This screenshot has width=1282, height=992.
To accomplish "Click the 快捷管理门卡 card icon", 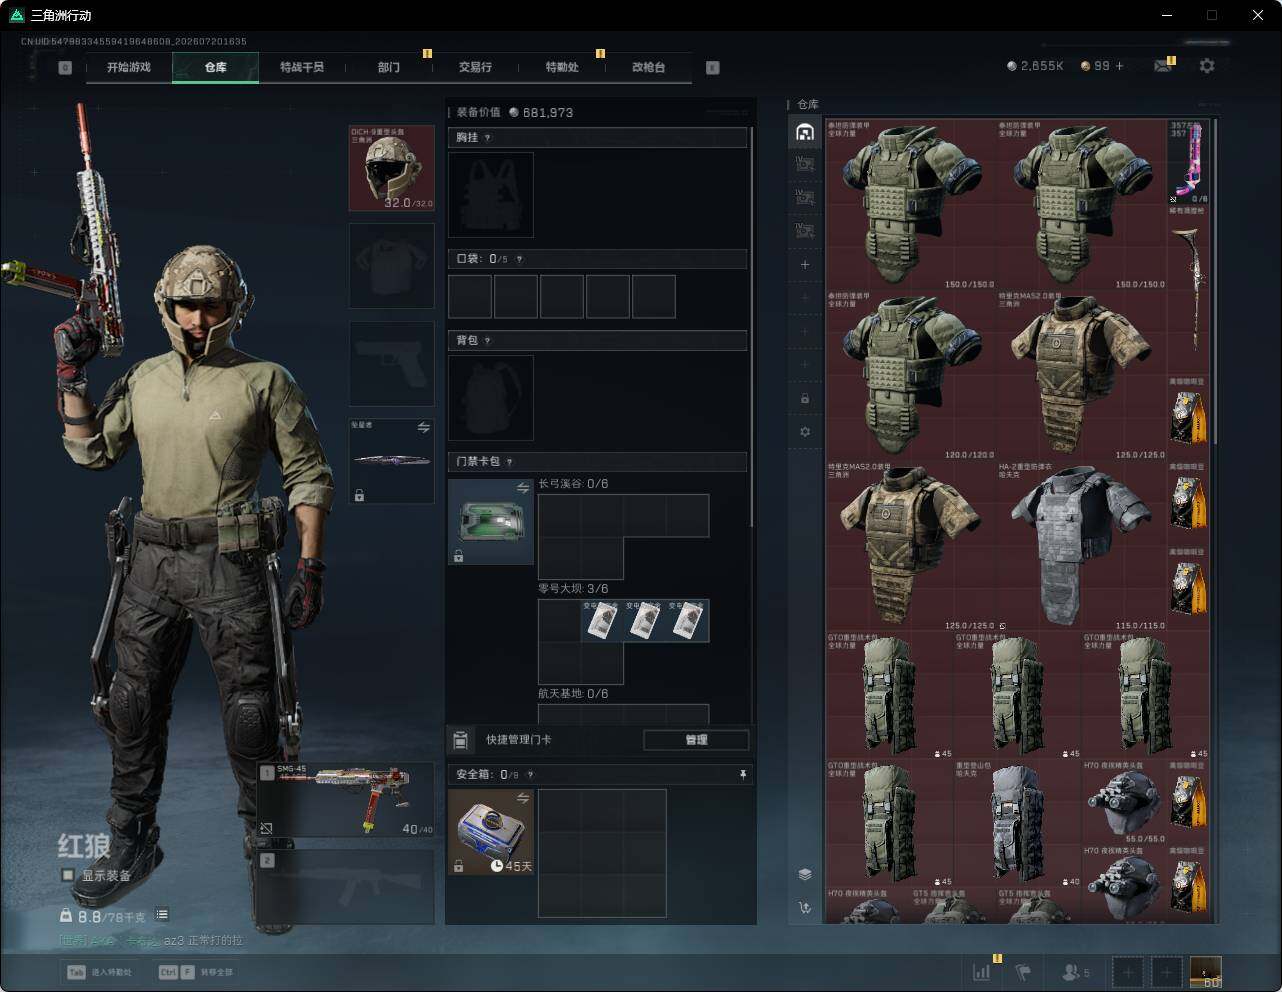I will pyautogui.click(x=460, y=740).
